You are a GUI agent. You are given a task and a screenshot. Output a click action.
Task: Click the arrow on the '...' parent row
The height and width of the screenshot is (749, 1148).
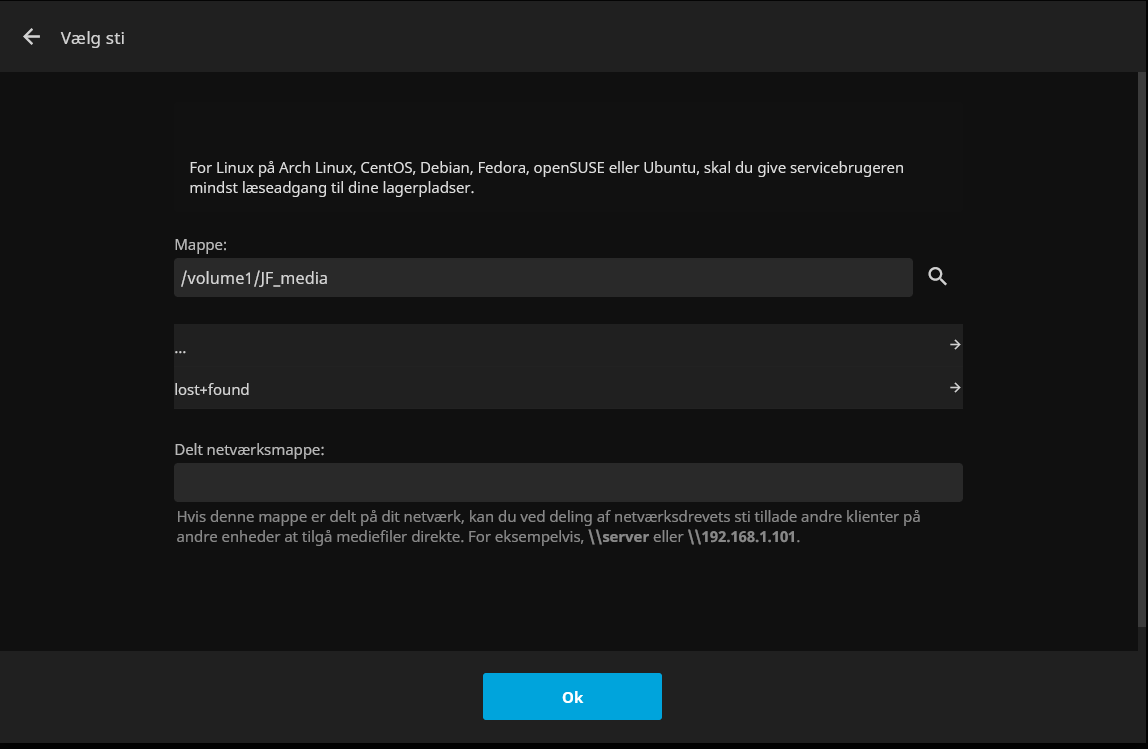click(955, 344)
